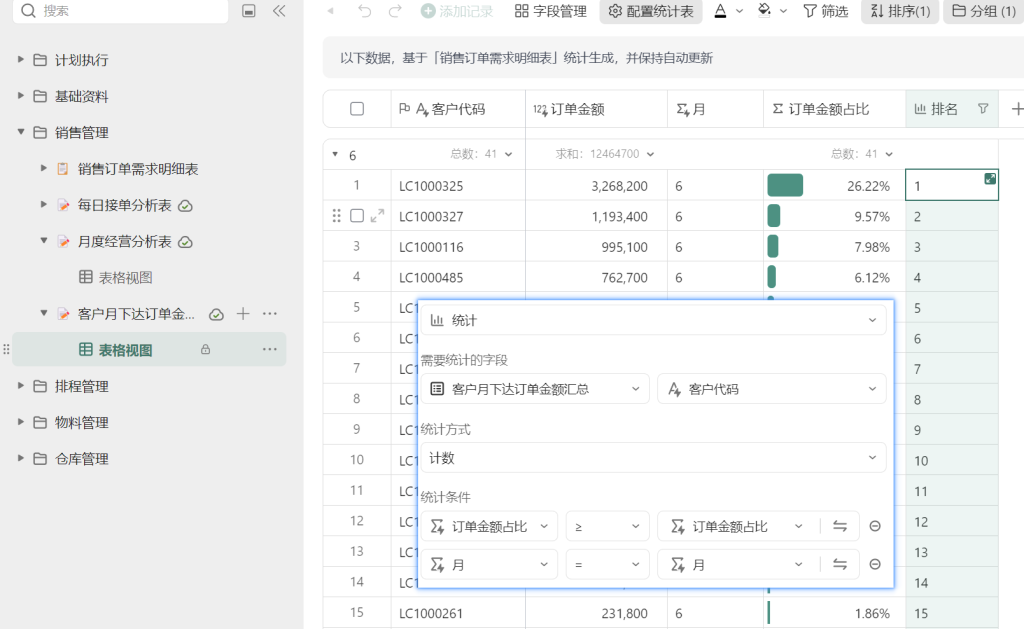Click the fill color bucket icon

pyautogui.click(x=764, y=11)
